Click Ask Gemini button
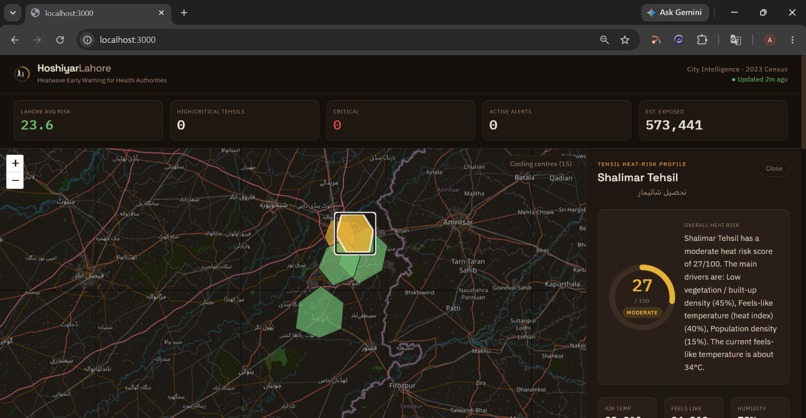 click(x=674, y=12)
